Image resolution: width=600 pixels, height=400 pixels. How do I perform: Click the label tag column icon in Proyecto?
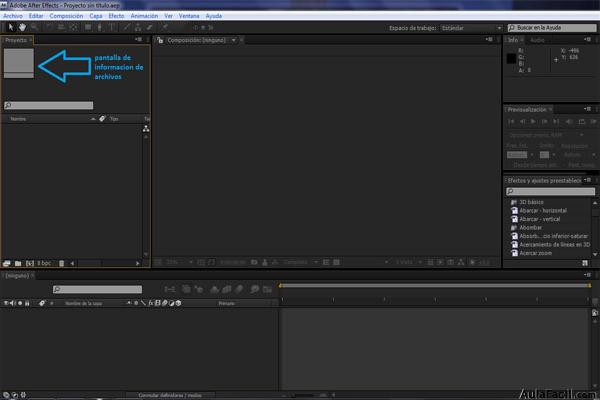coord(102,119)
